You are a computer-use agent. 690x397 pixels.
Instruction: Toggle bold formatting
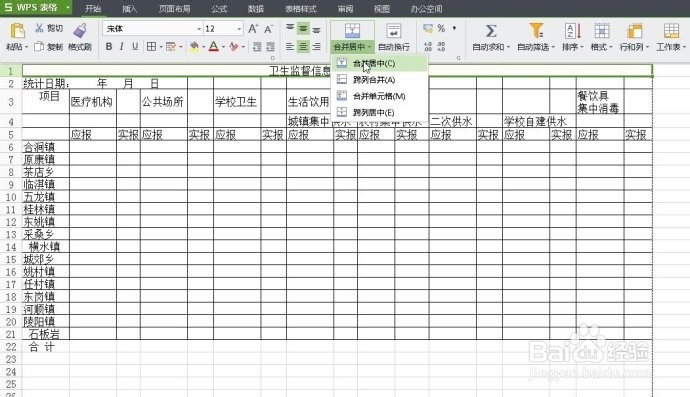(x=109, y=46)
